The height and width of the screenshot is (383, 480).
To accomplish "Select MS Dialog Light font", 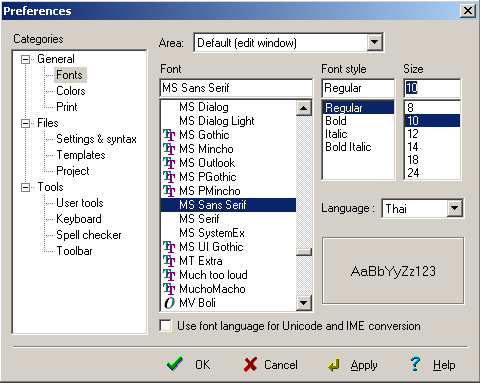I will click(217, 121).
